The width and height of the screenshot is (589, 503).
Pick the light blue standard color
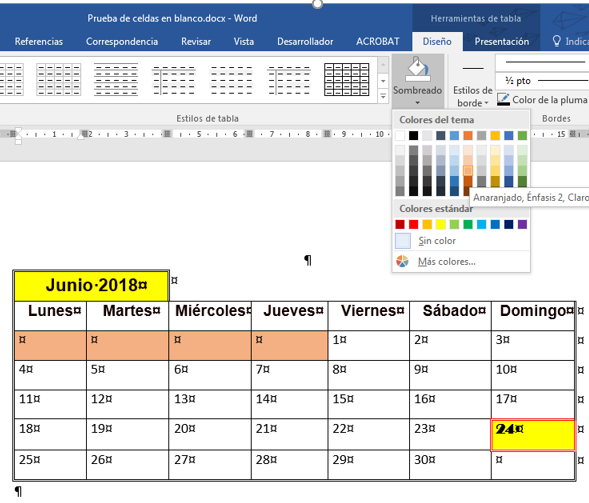pyautogui.click(x=481, y=224)
